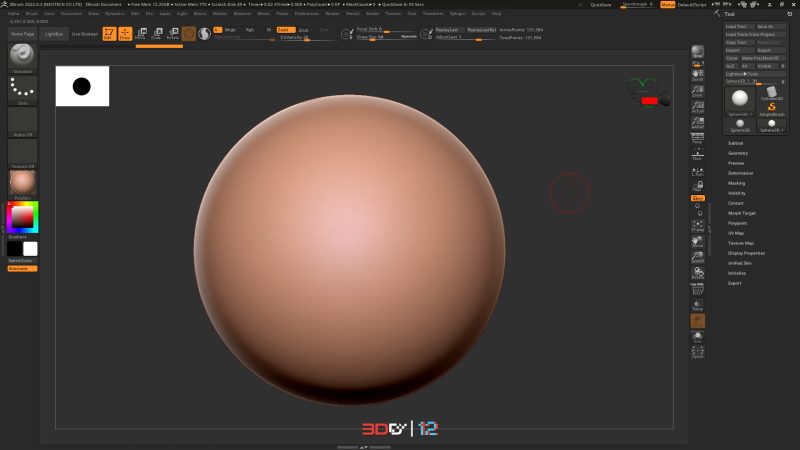Pick a color in the color picker
Screen dimensions: 800x450
(22, 217)
